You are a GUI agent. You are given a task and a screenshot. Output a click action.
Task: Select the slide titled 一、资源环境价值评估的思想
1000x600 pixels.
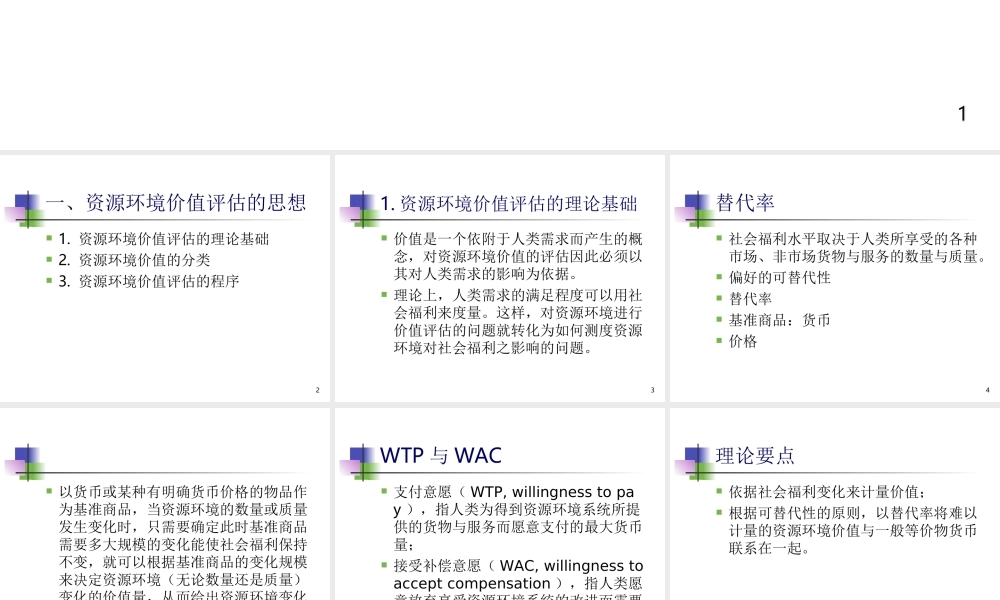click(x=164, y=277)
